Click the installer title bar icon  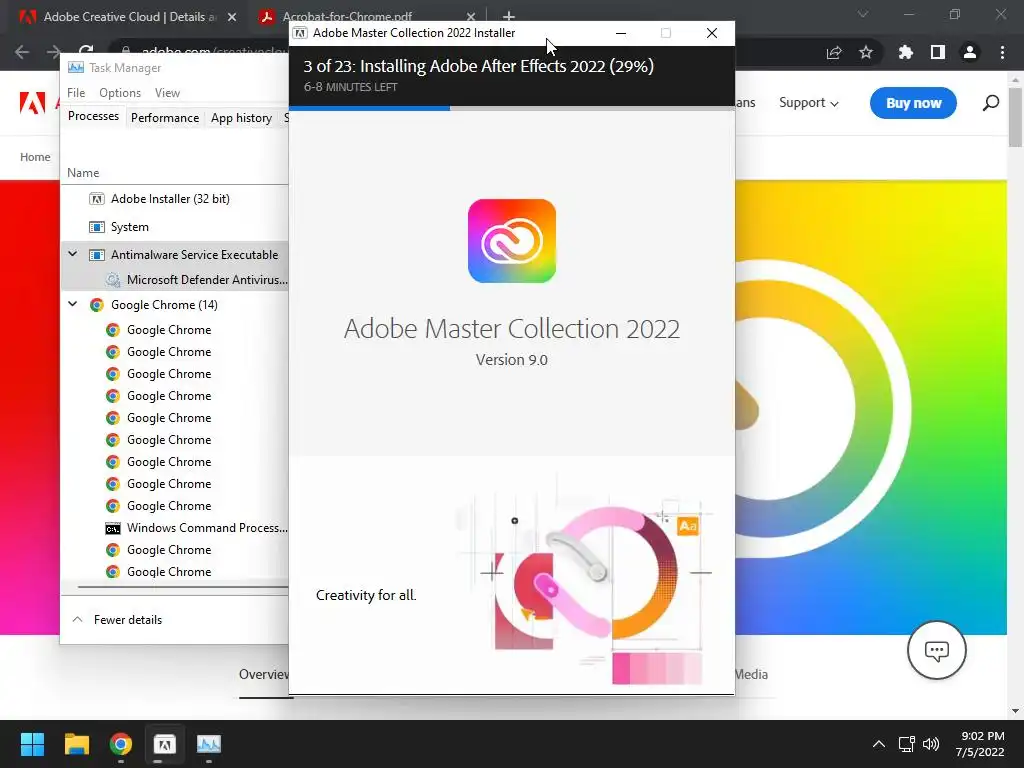(300, 33)
